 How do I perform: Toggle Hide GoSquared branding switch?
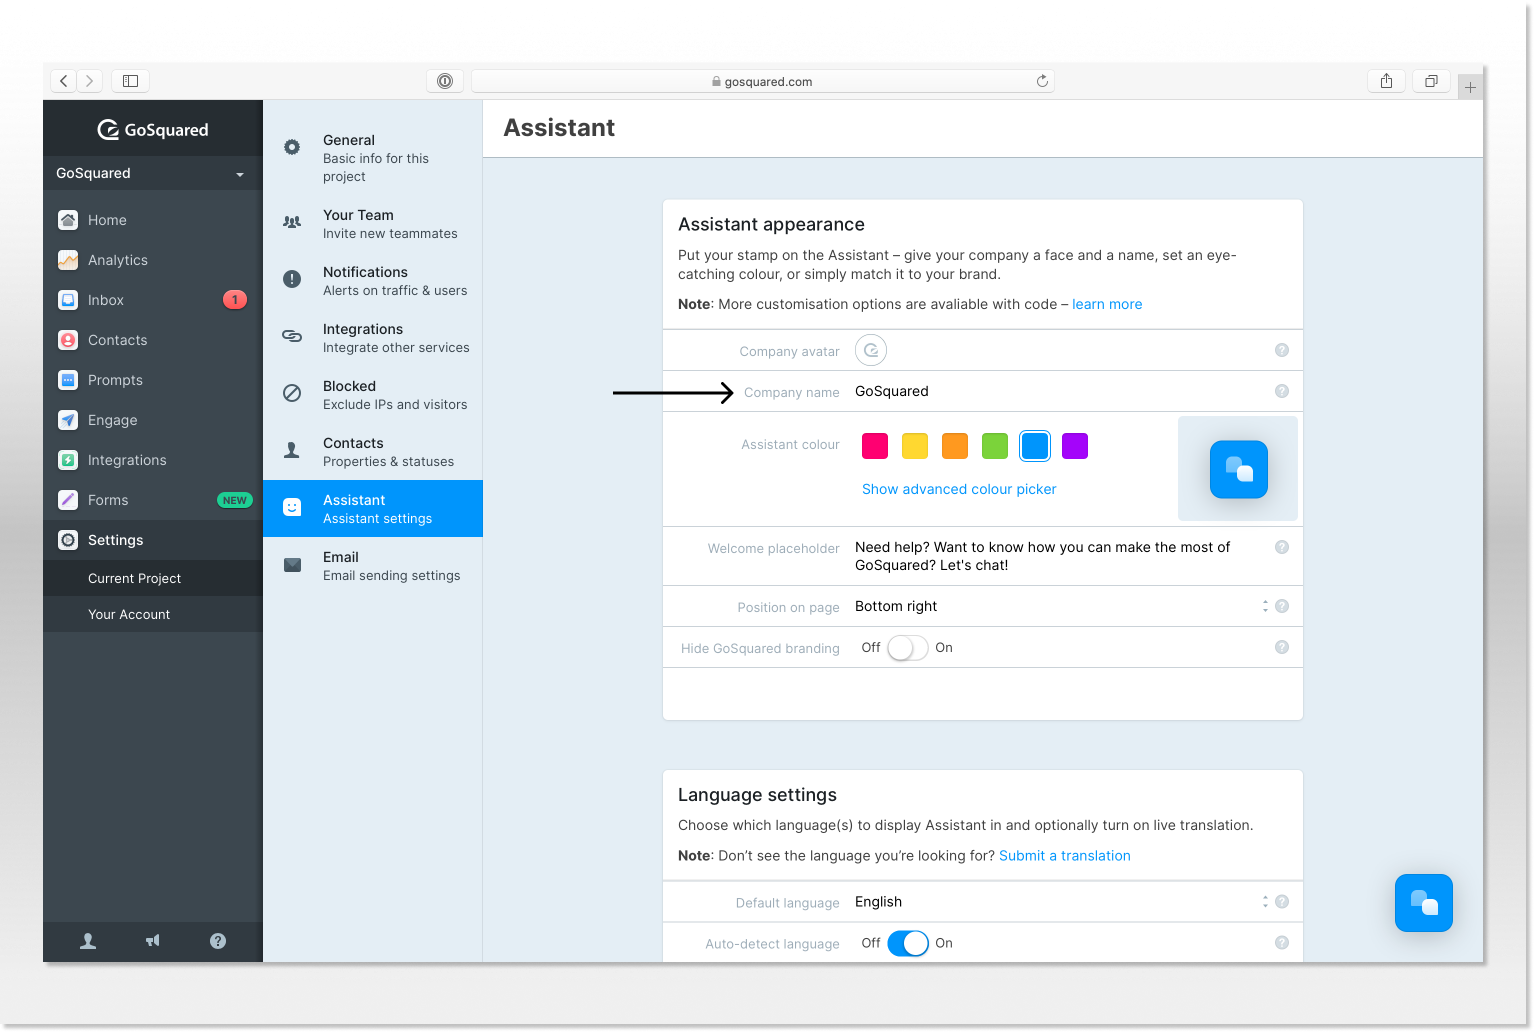tap(908, 648)
